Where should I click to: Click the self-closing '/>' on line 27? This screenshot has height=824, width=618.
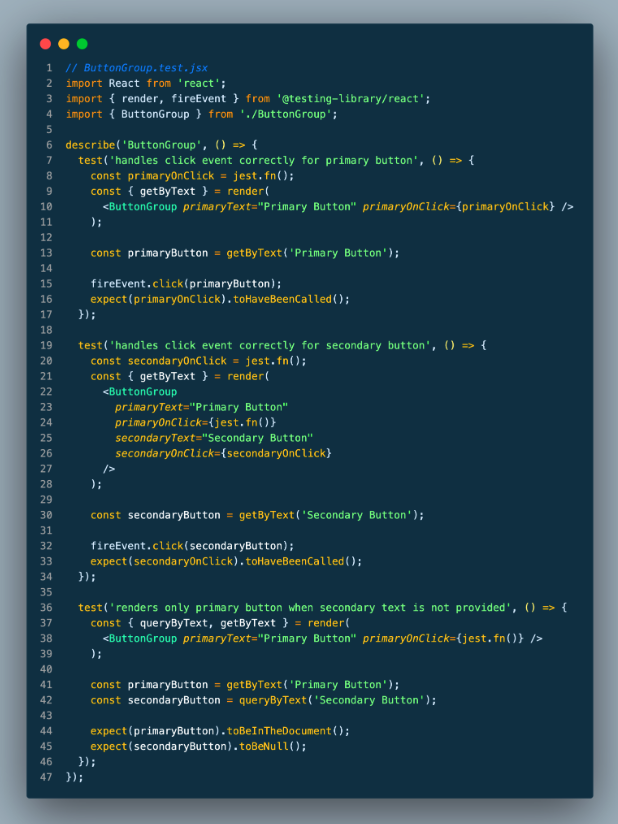109,469
